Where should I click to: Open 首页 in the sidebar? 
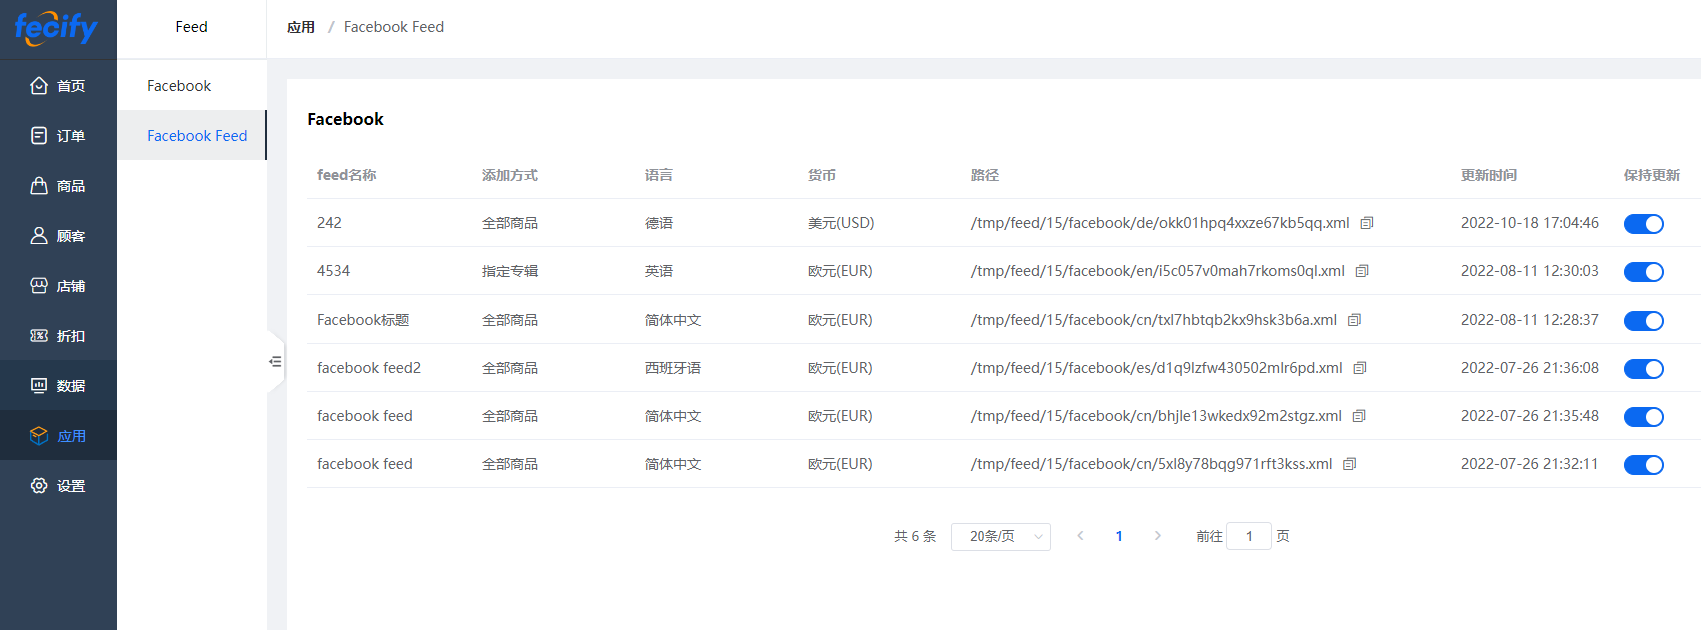point(58,86)
